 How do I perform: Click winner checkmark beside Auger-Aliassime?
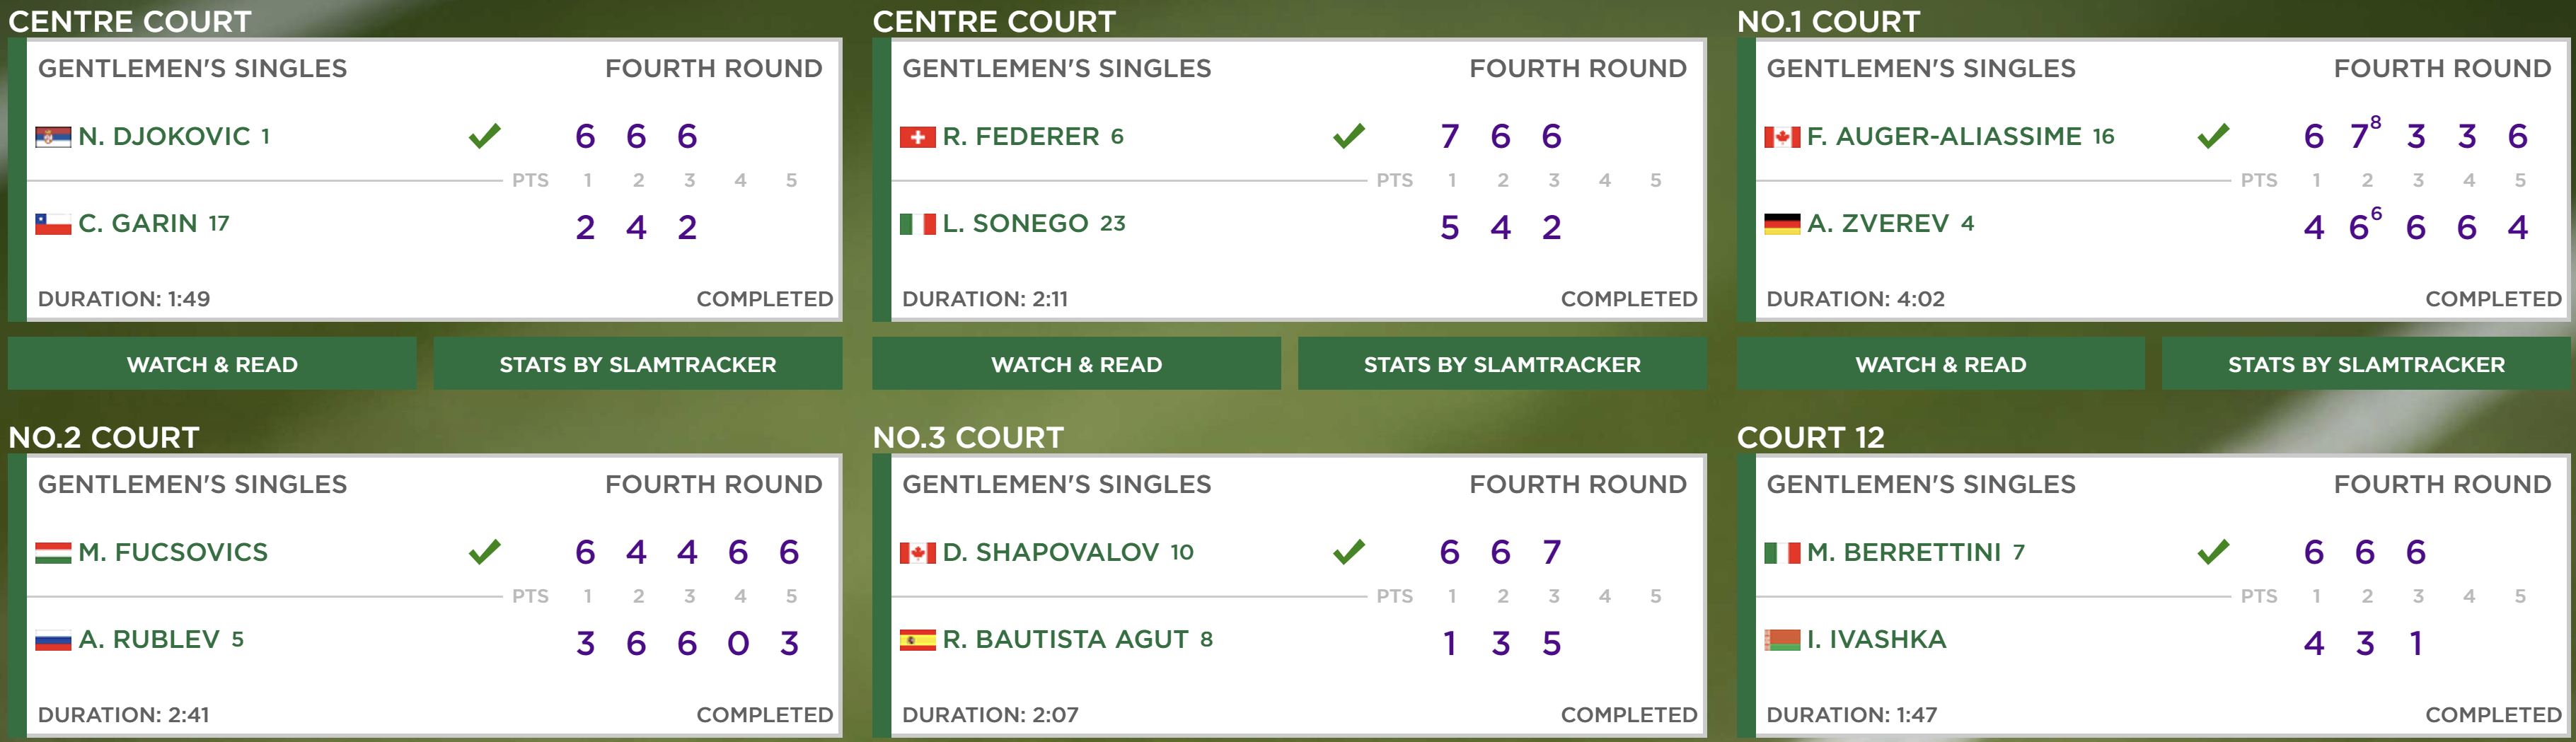(x=2214, y=135)
